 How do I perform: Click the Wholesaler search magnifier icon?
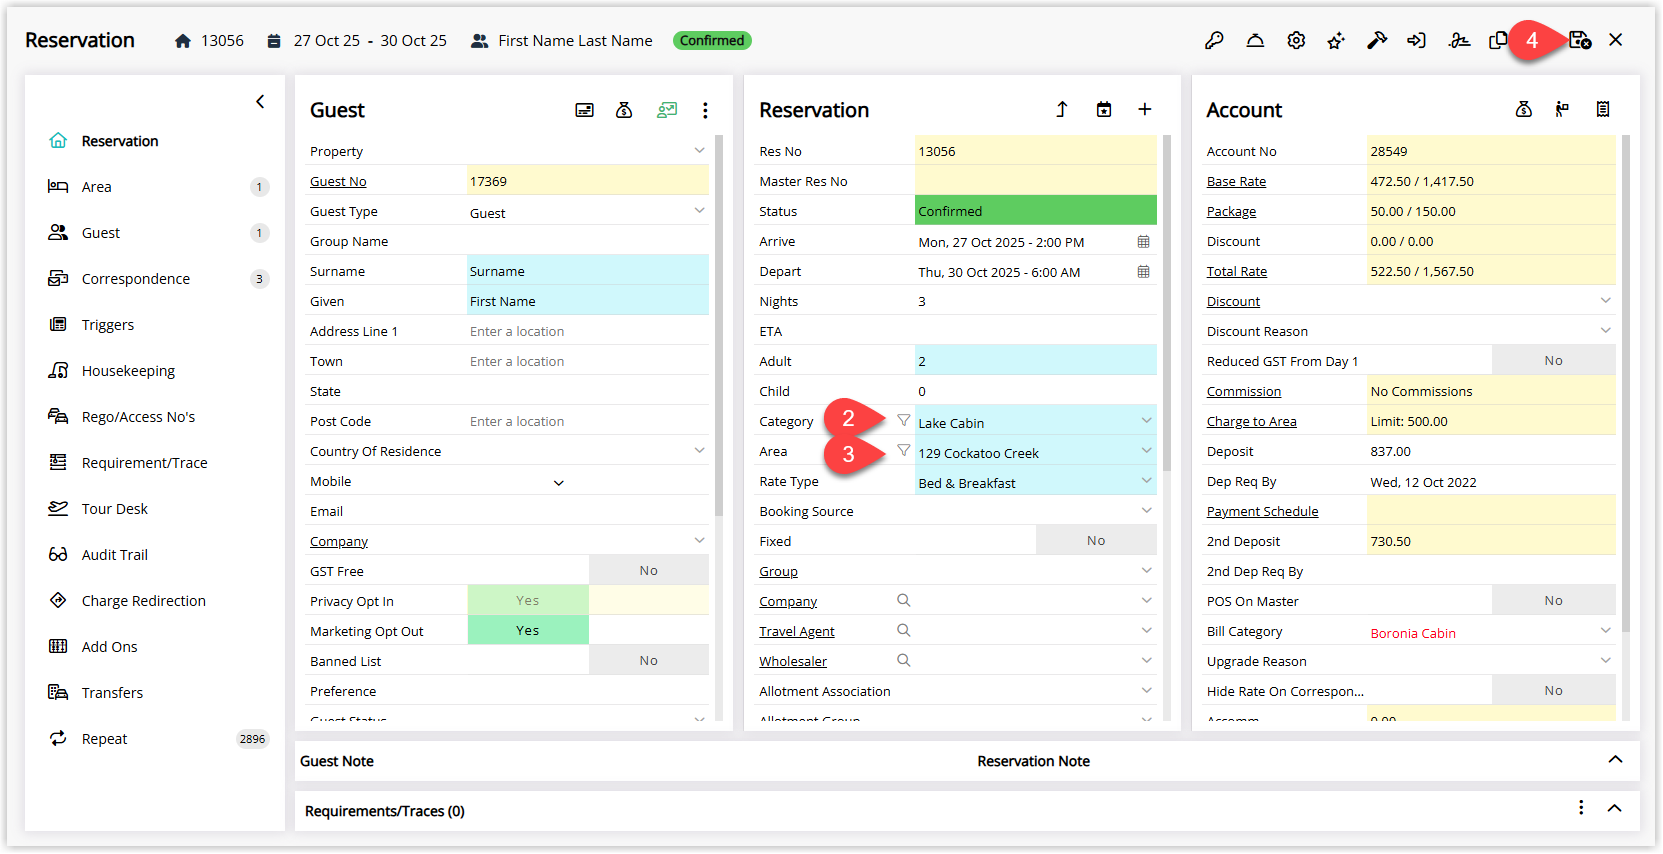pyautogui.click(x=904, y=660)
